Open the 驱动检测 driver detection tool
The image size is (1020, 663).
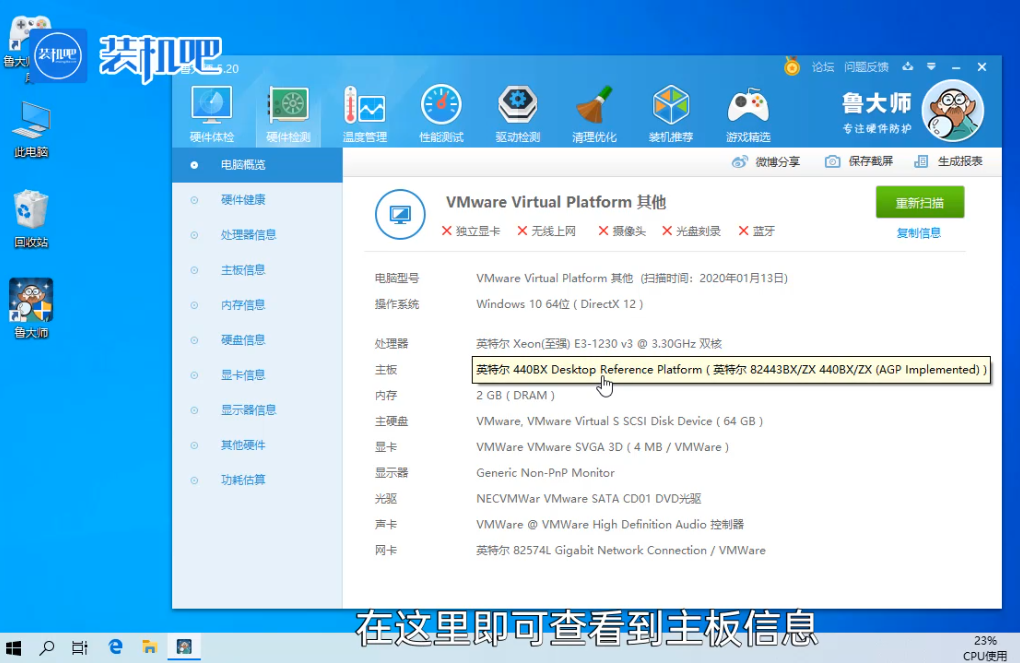tap(518, 110)
